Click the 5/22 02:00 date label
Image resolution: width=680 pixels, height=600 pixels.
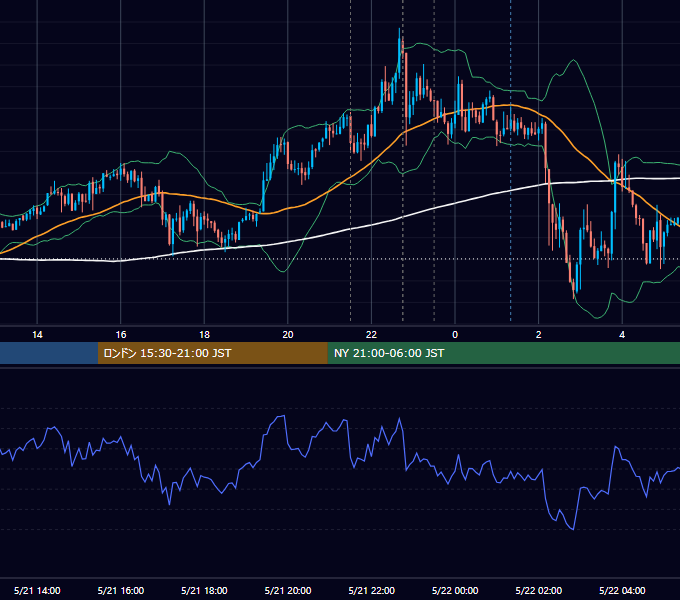point(539,590)
